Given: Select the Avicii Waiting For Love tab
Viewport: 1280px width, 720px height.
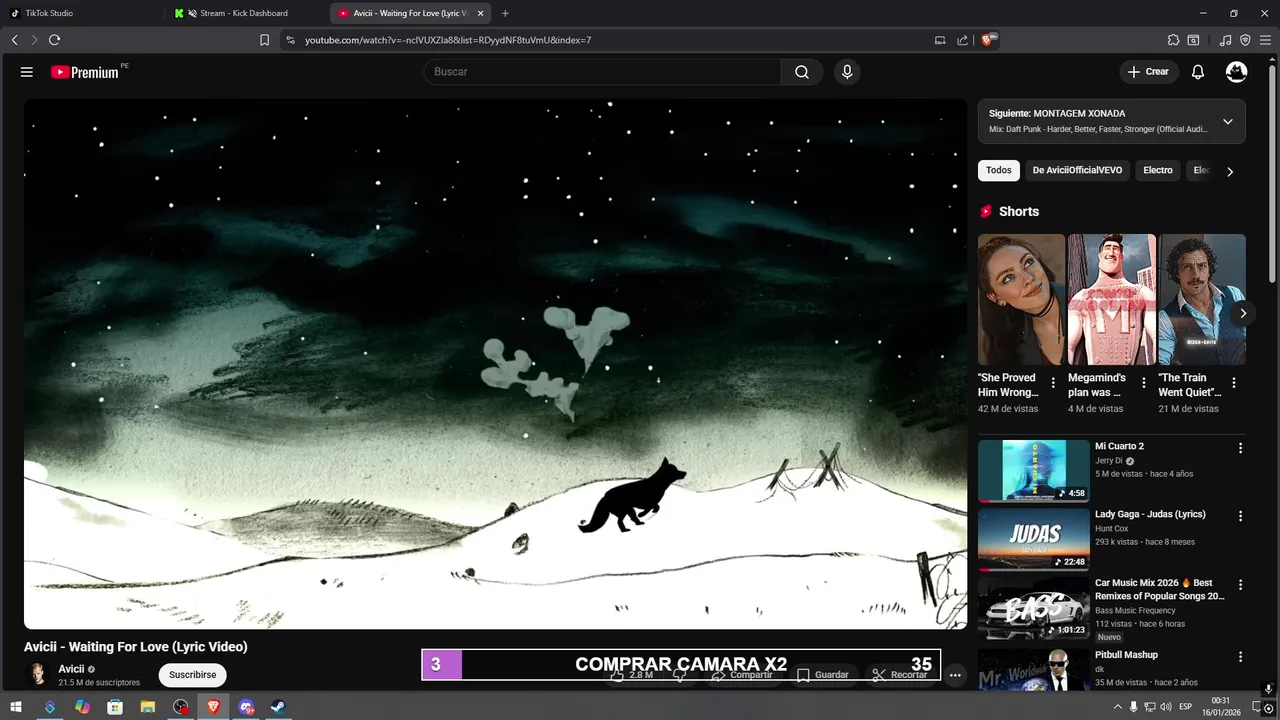Looking at the screenshot, I should pos(410,13).
